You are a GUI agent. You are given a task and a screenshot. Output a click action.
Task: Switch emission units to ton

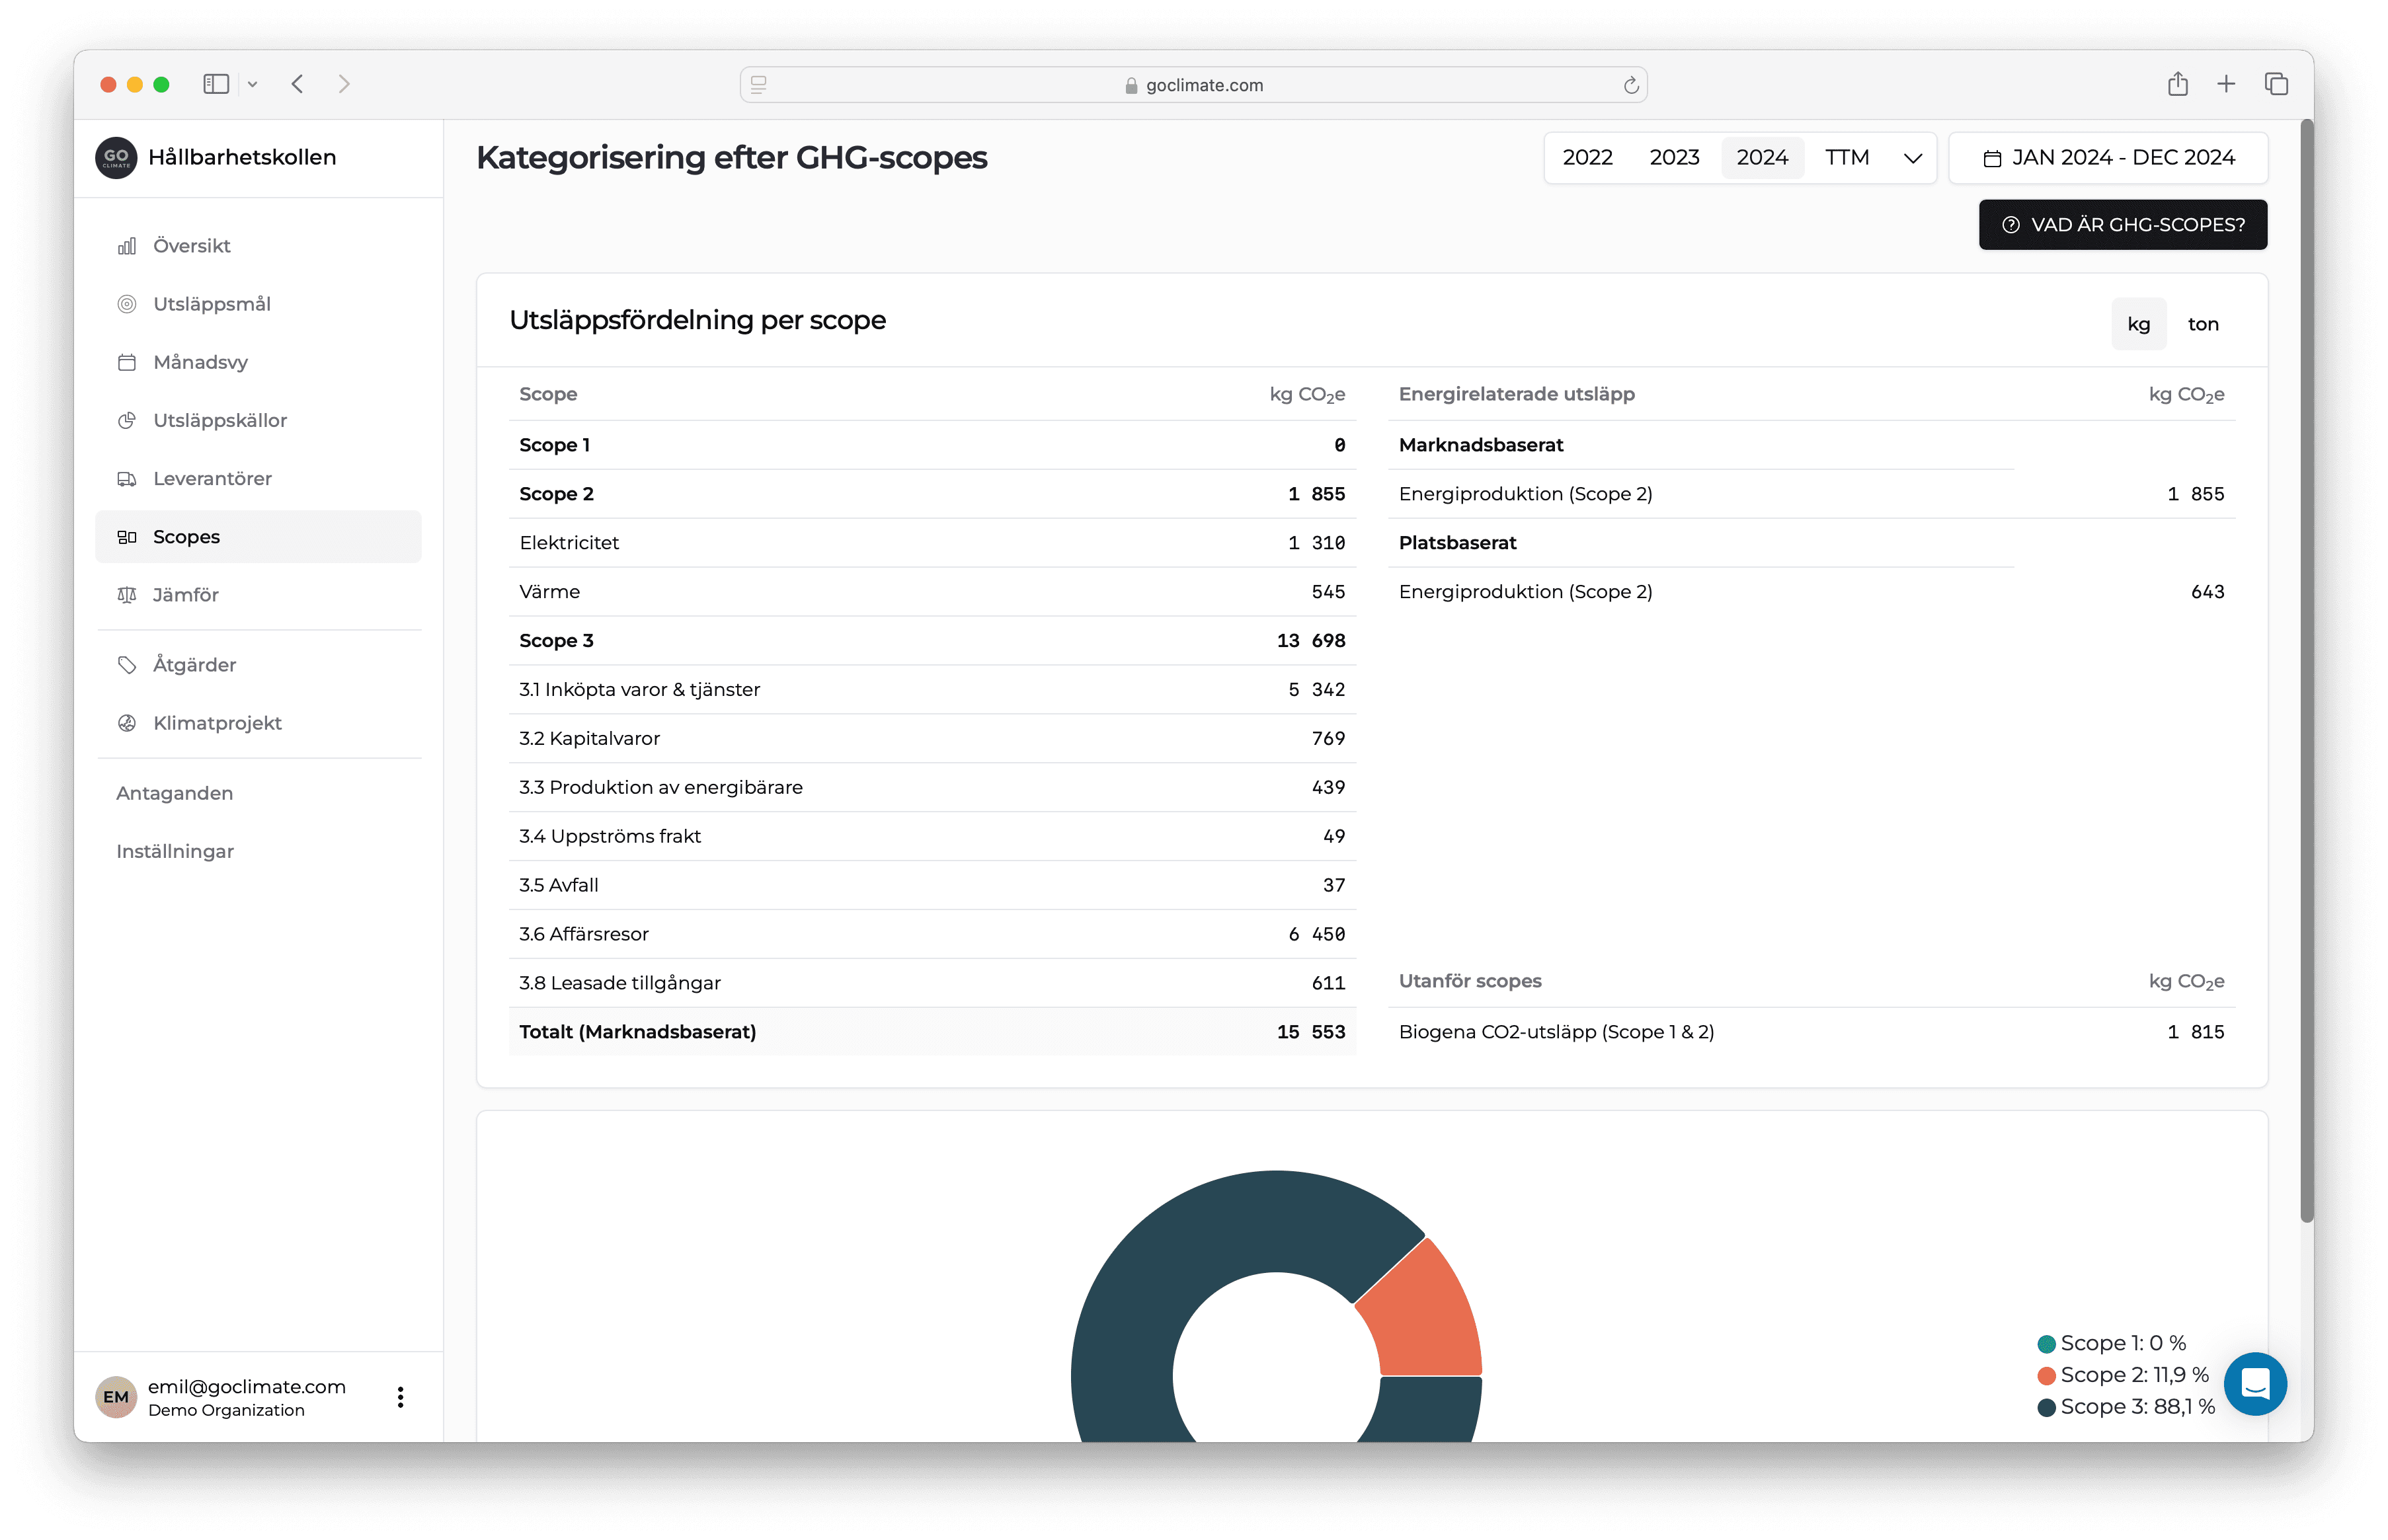(2203, 324)
